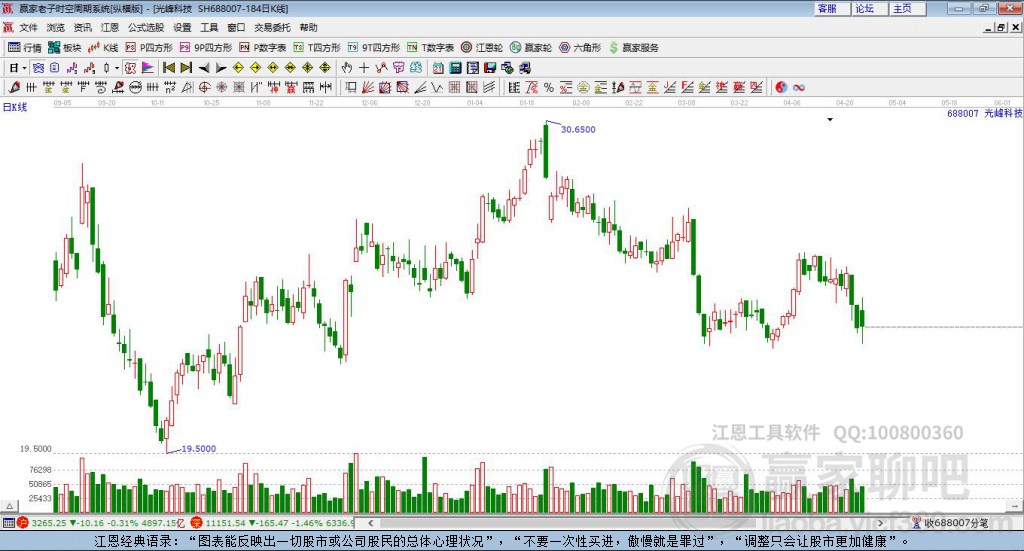Image resolution: width=1024 pixels, height=551 pixels.
Task: Open the P数字表 tool
Action: pyautogui.click(x=263, y=48)
